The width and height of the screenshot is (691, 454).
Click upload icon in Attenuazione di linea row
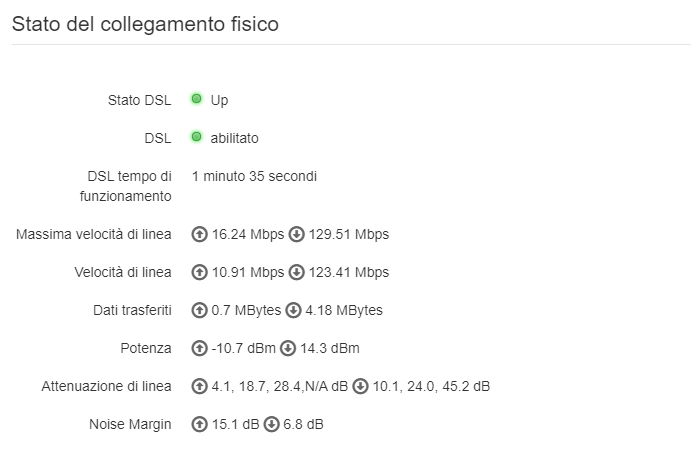pos(199,386)
